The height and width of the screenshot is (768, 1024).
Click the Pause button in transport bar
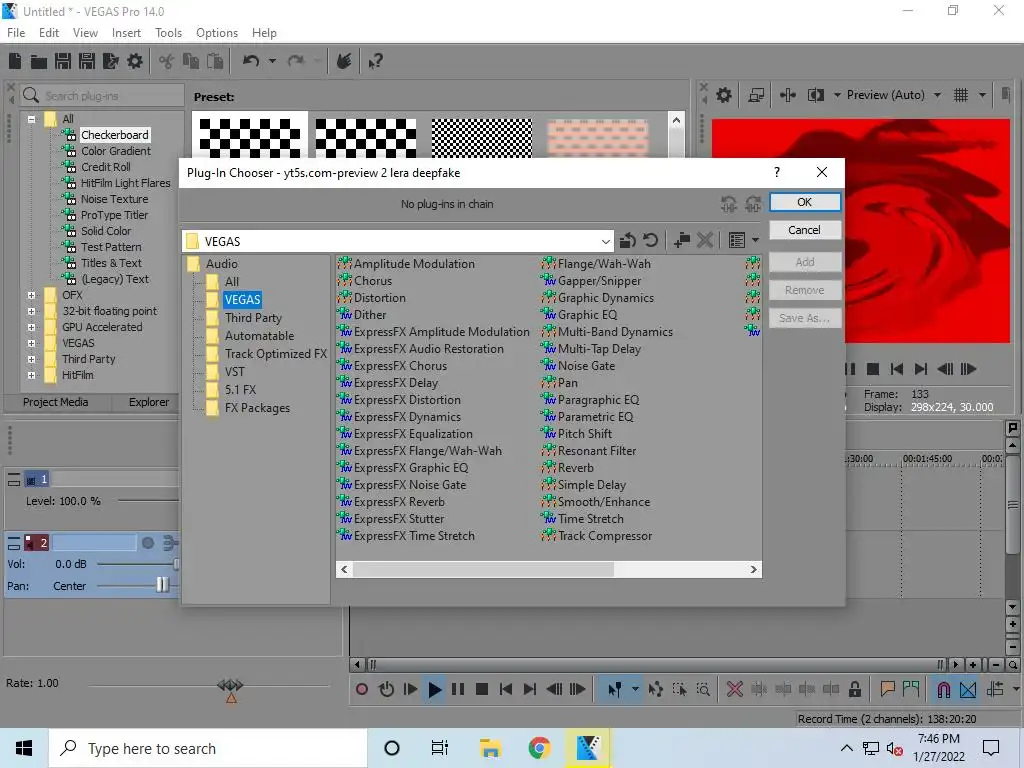point(458,689)
